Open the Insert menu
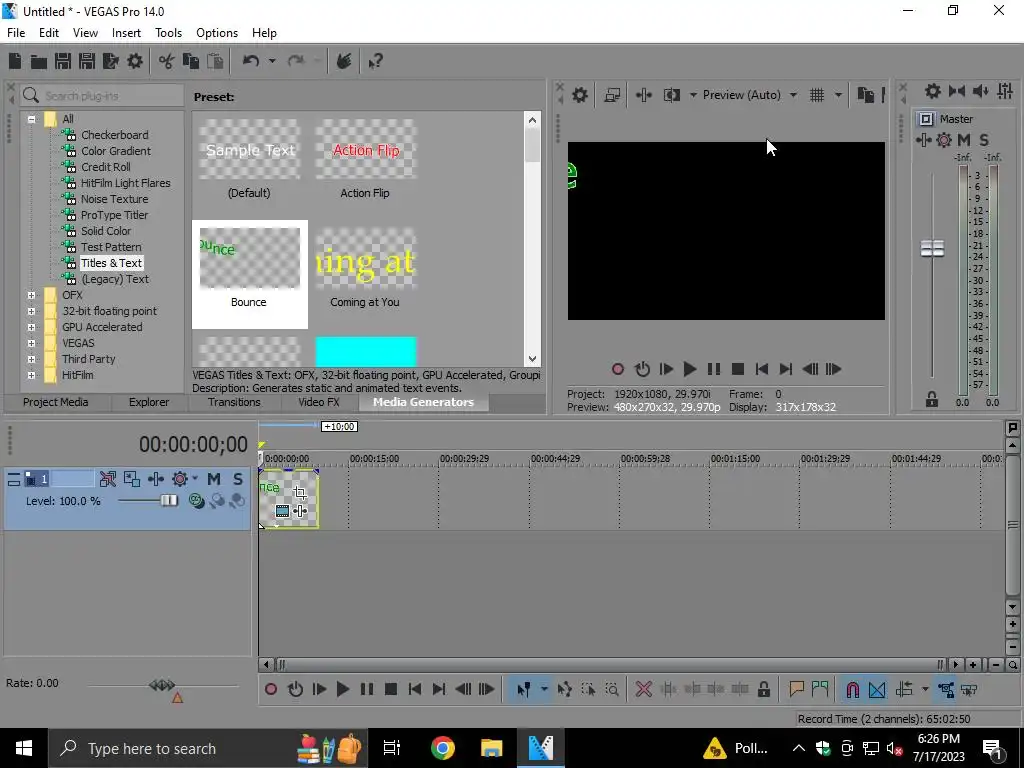This screenshot has width=1024, height=768. pyautogui.click(x=126, y=33)
